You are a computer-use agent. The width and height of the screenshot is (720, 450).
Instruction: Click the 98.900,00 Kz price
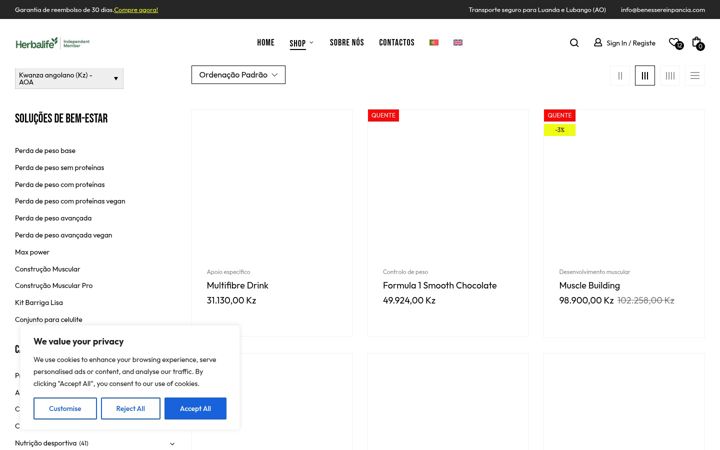tap(586, 300)
